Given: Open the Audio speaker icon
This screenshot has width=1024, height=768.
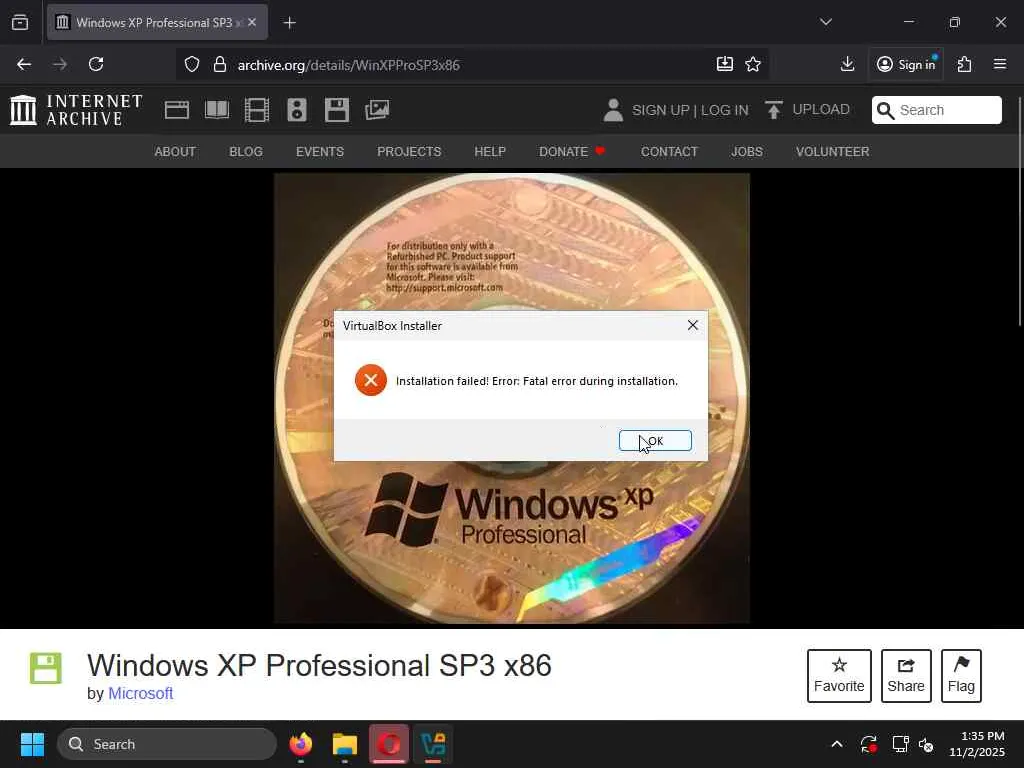Looking at the screenshot, I should [x=296, y=110].
